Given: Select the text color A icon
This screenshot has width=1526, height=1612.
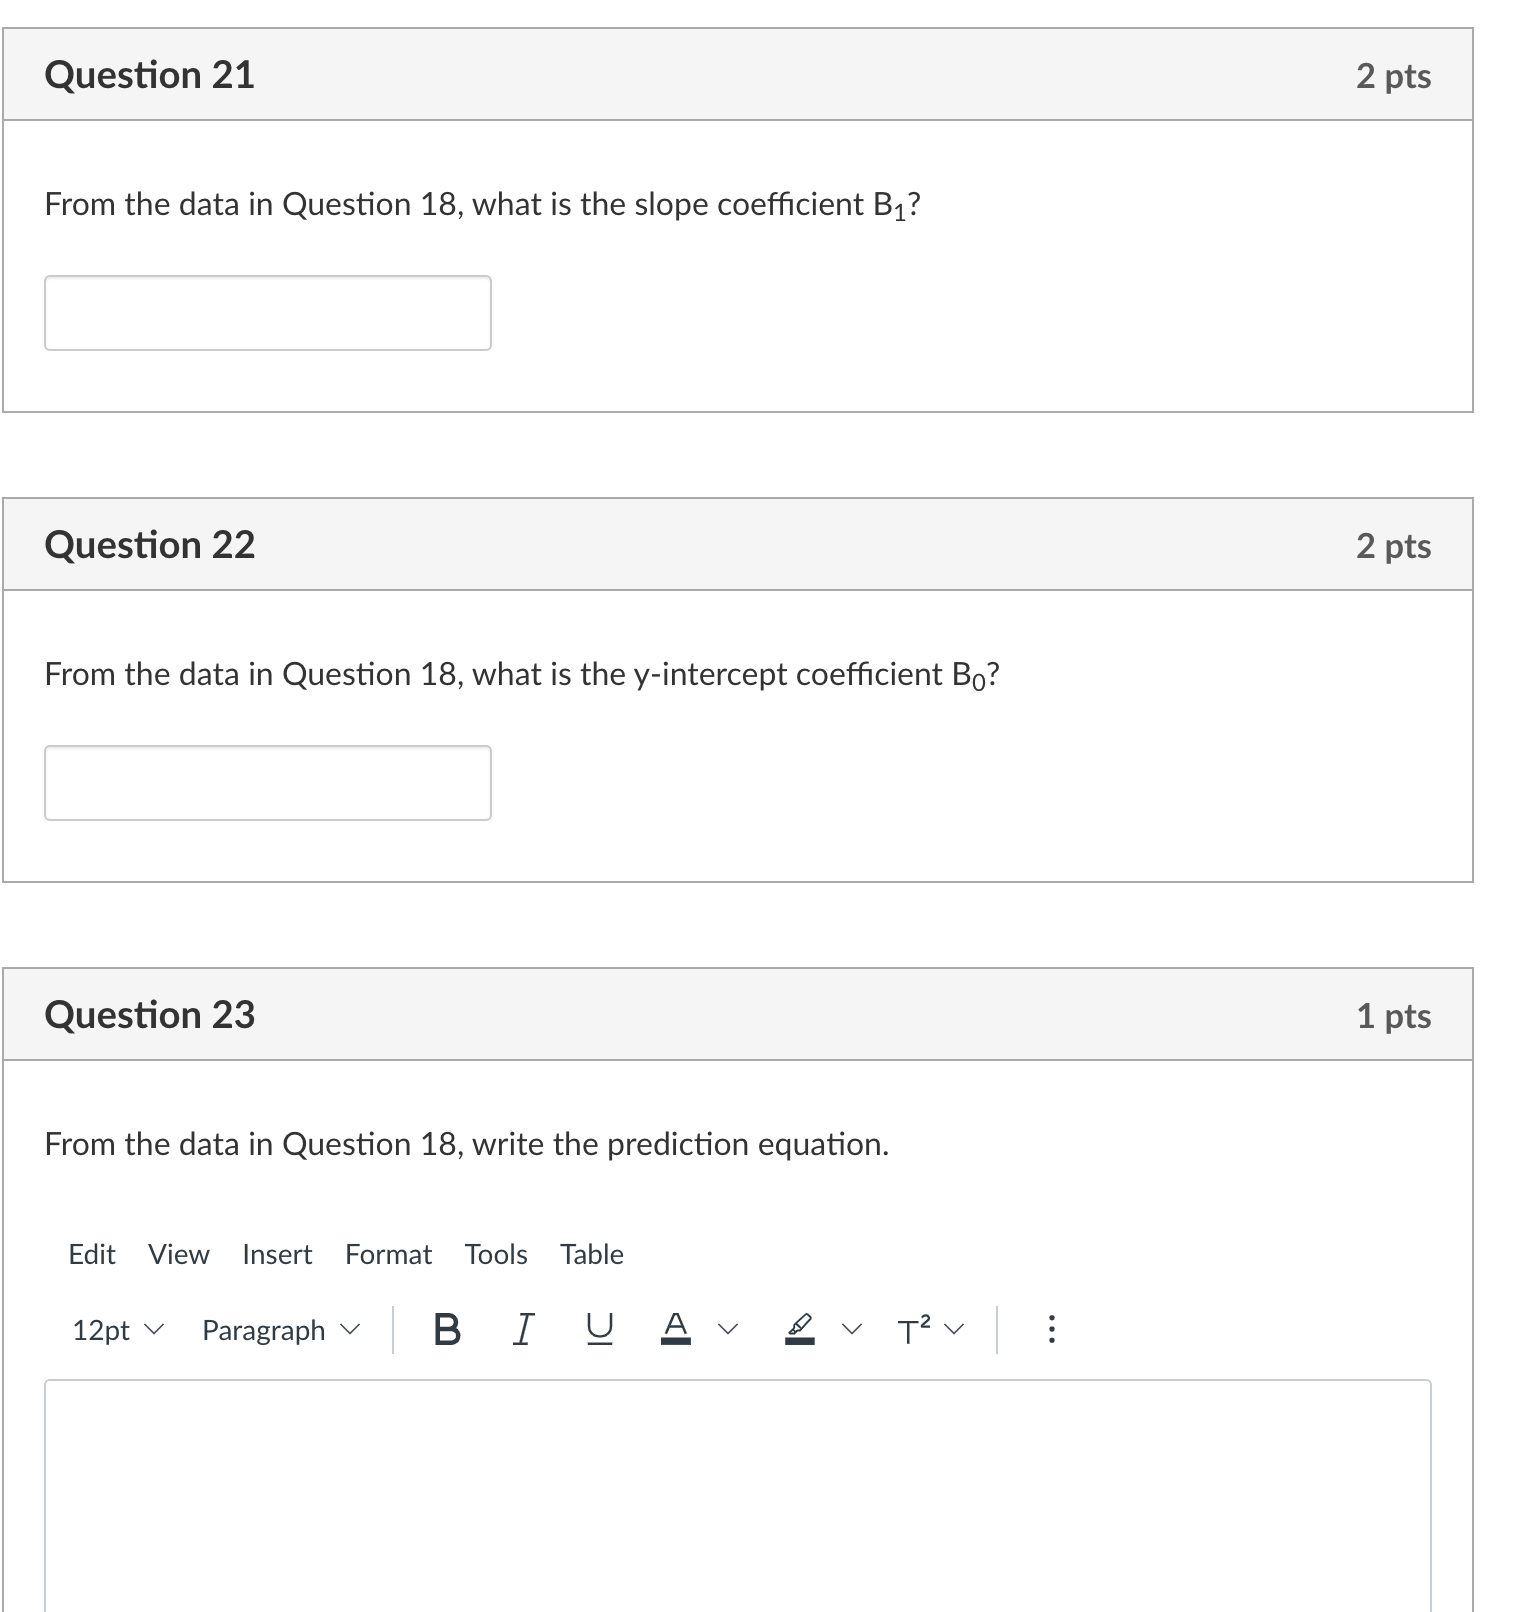Looking at the screenshot, I should [x=676, y=1328].
